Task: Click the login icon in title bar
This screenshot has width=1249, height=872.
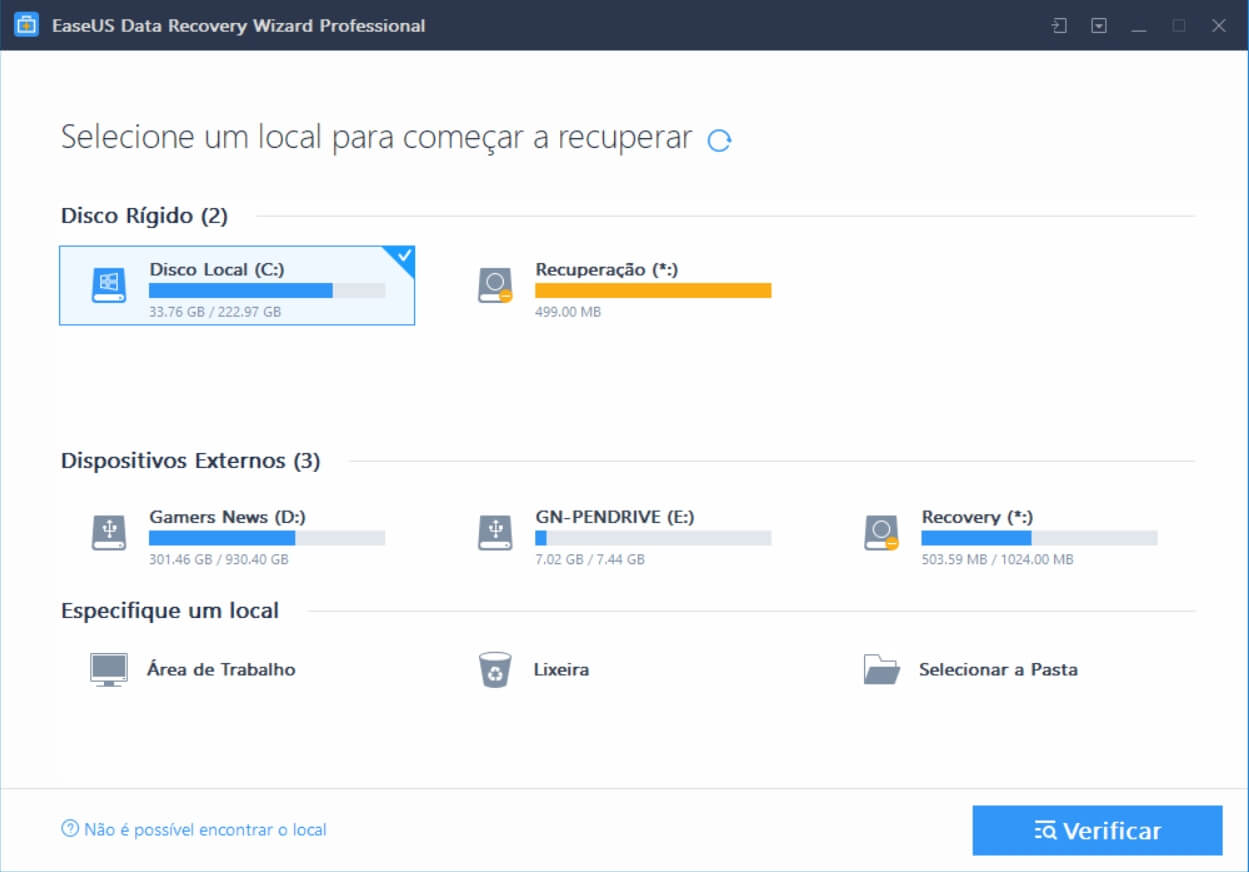Action: [x=1059, y=26]
